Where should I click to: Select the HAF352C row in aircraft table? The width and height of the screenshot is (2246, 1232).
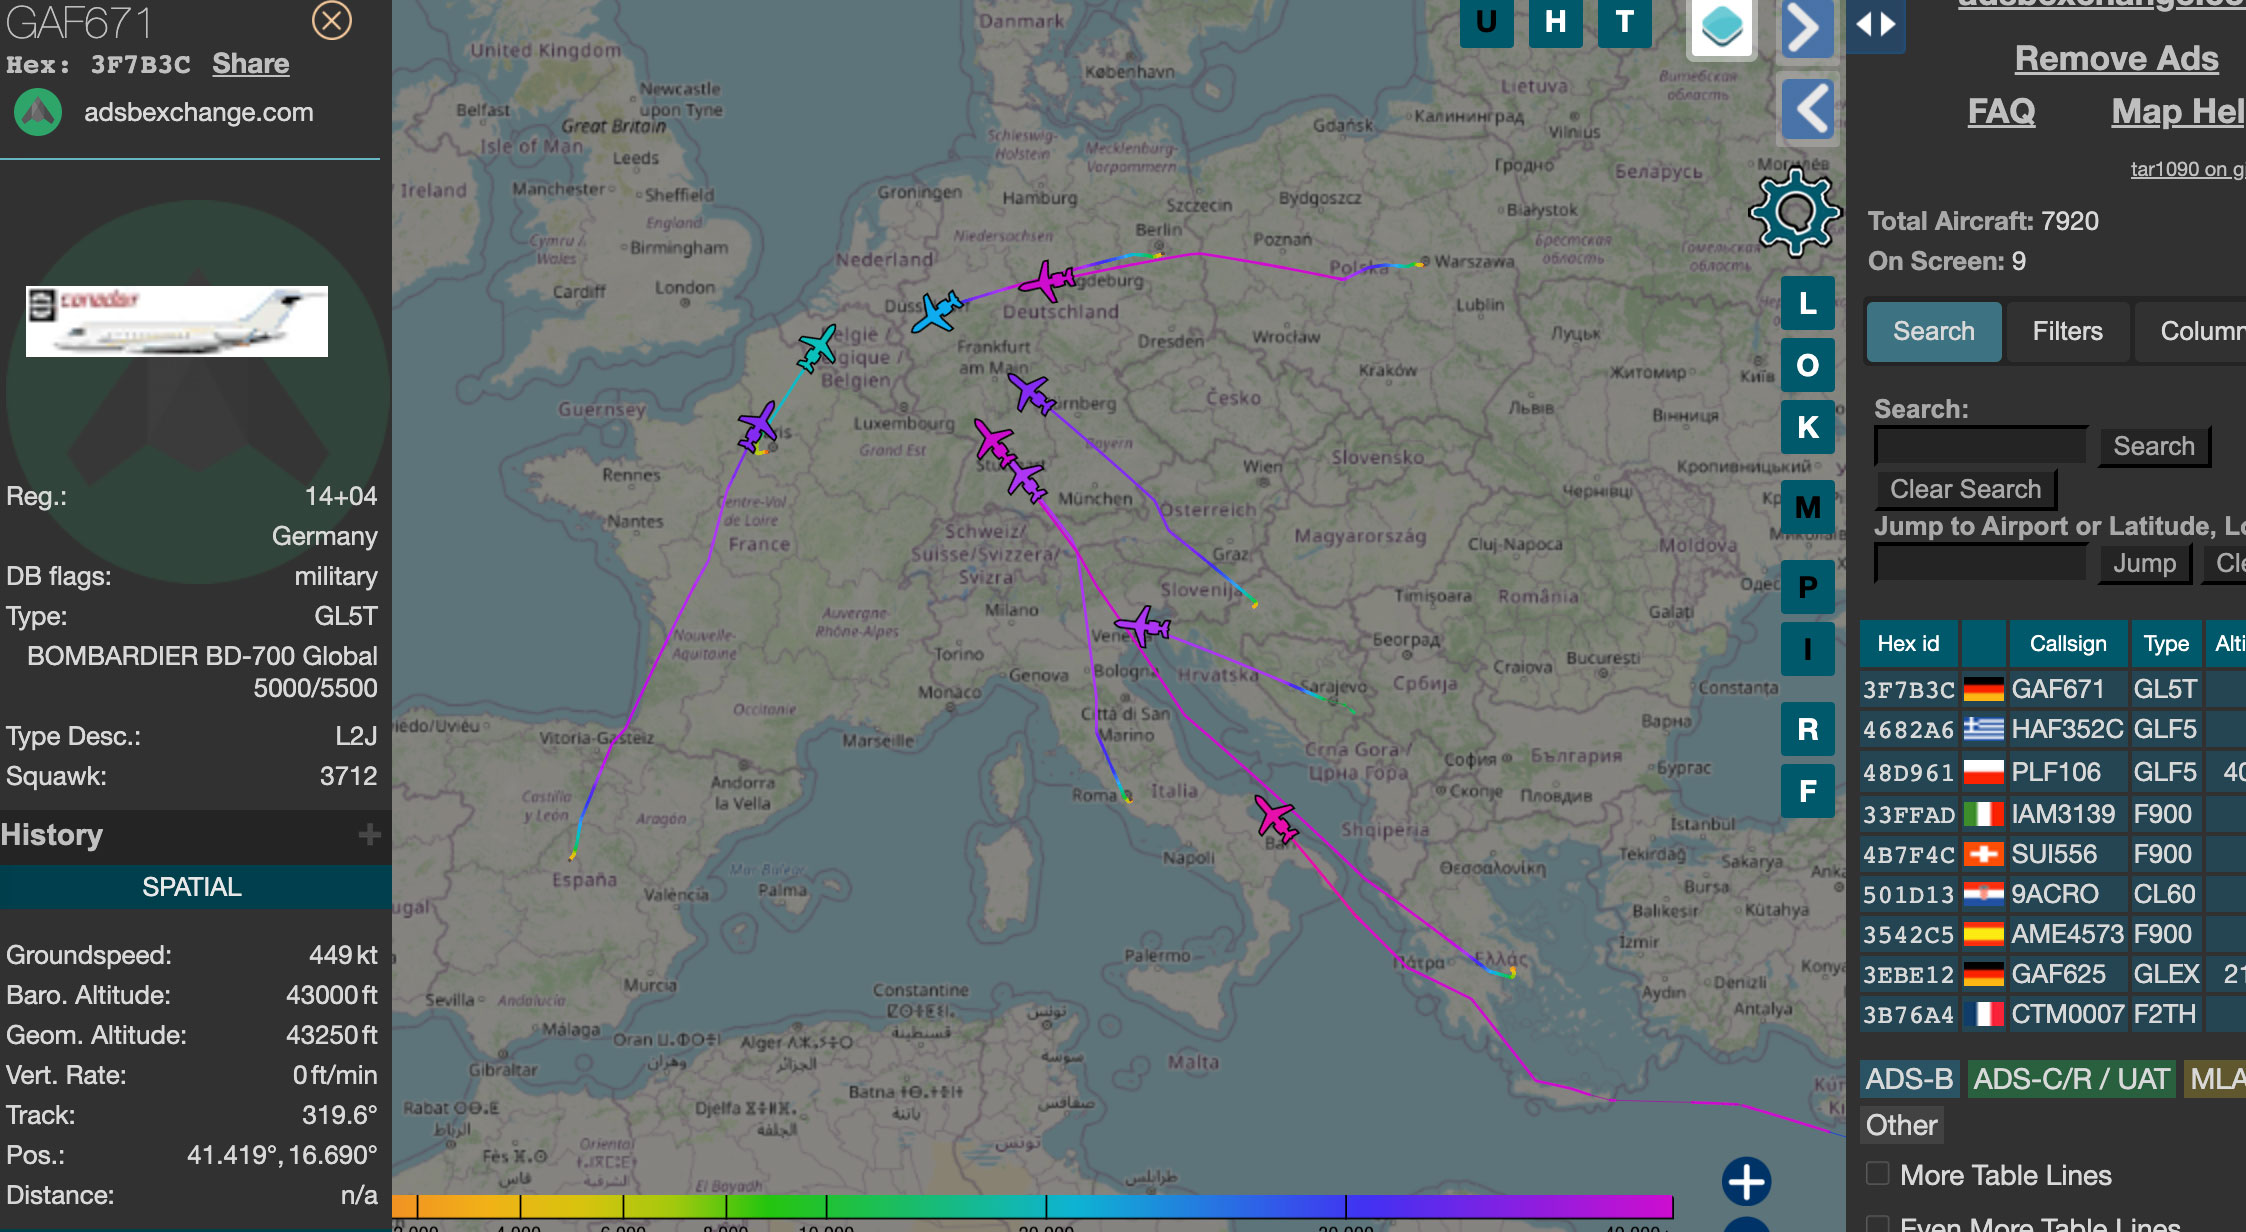pos(2053,729)
